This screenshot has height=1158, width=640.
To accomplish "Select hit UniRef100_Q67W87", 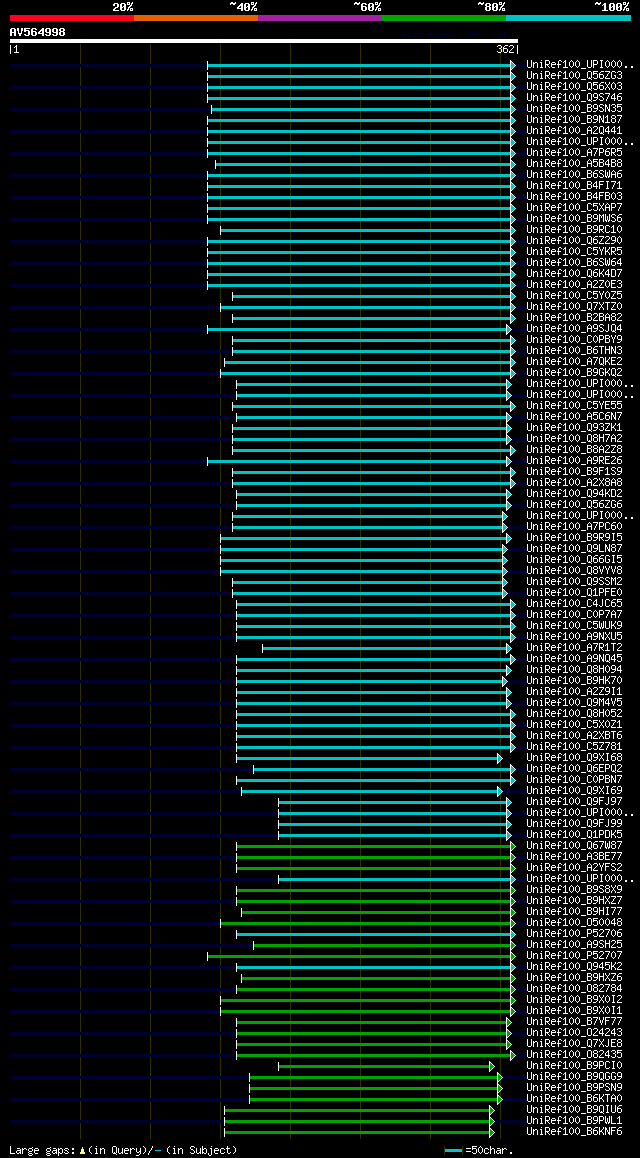I will (x=574, y=846).
